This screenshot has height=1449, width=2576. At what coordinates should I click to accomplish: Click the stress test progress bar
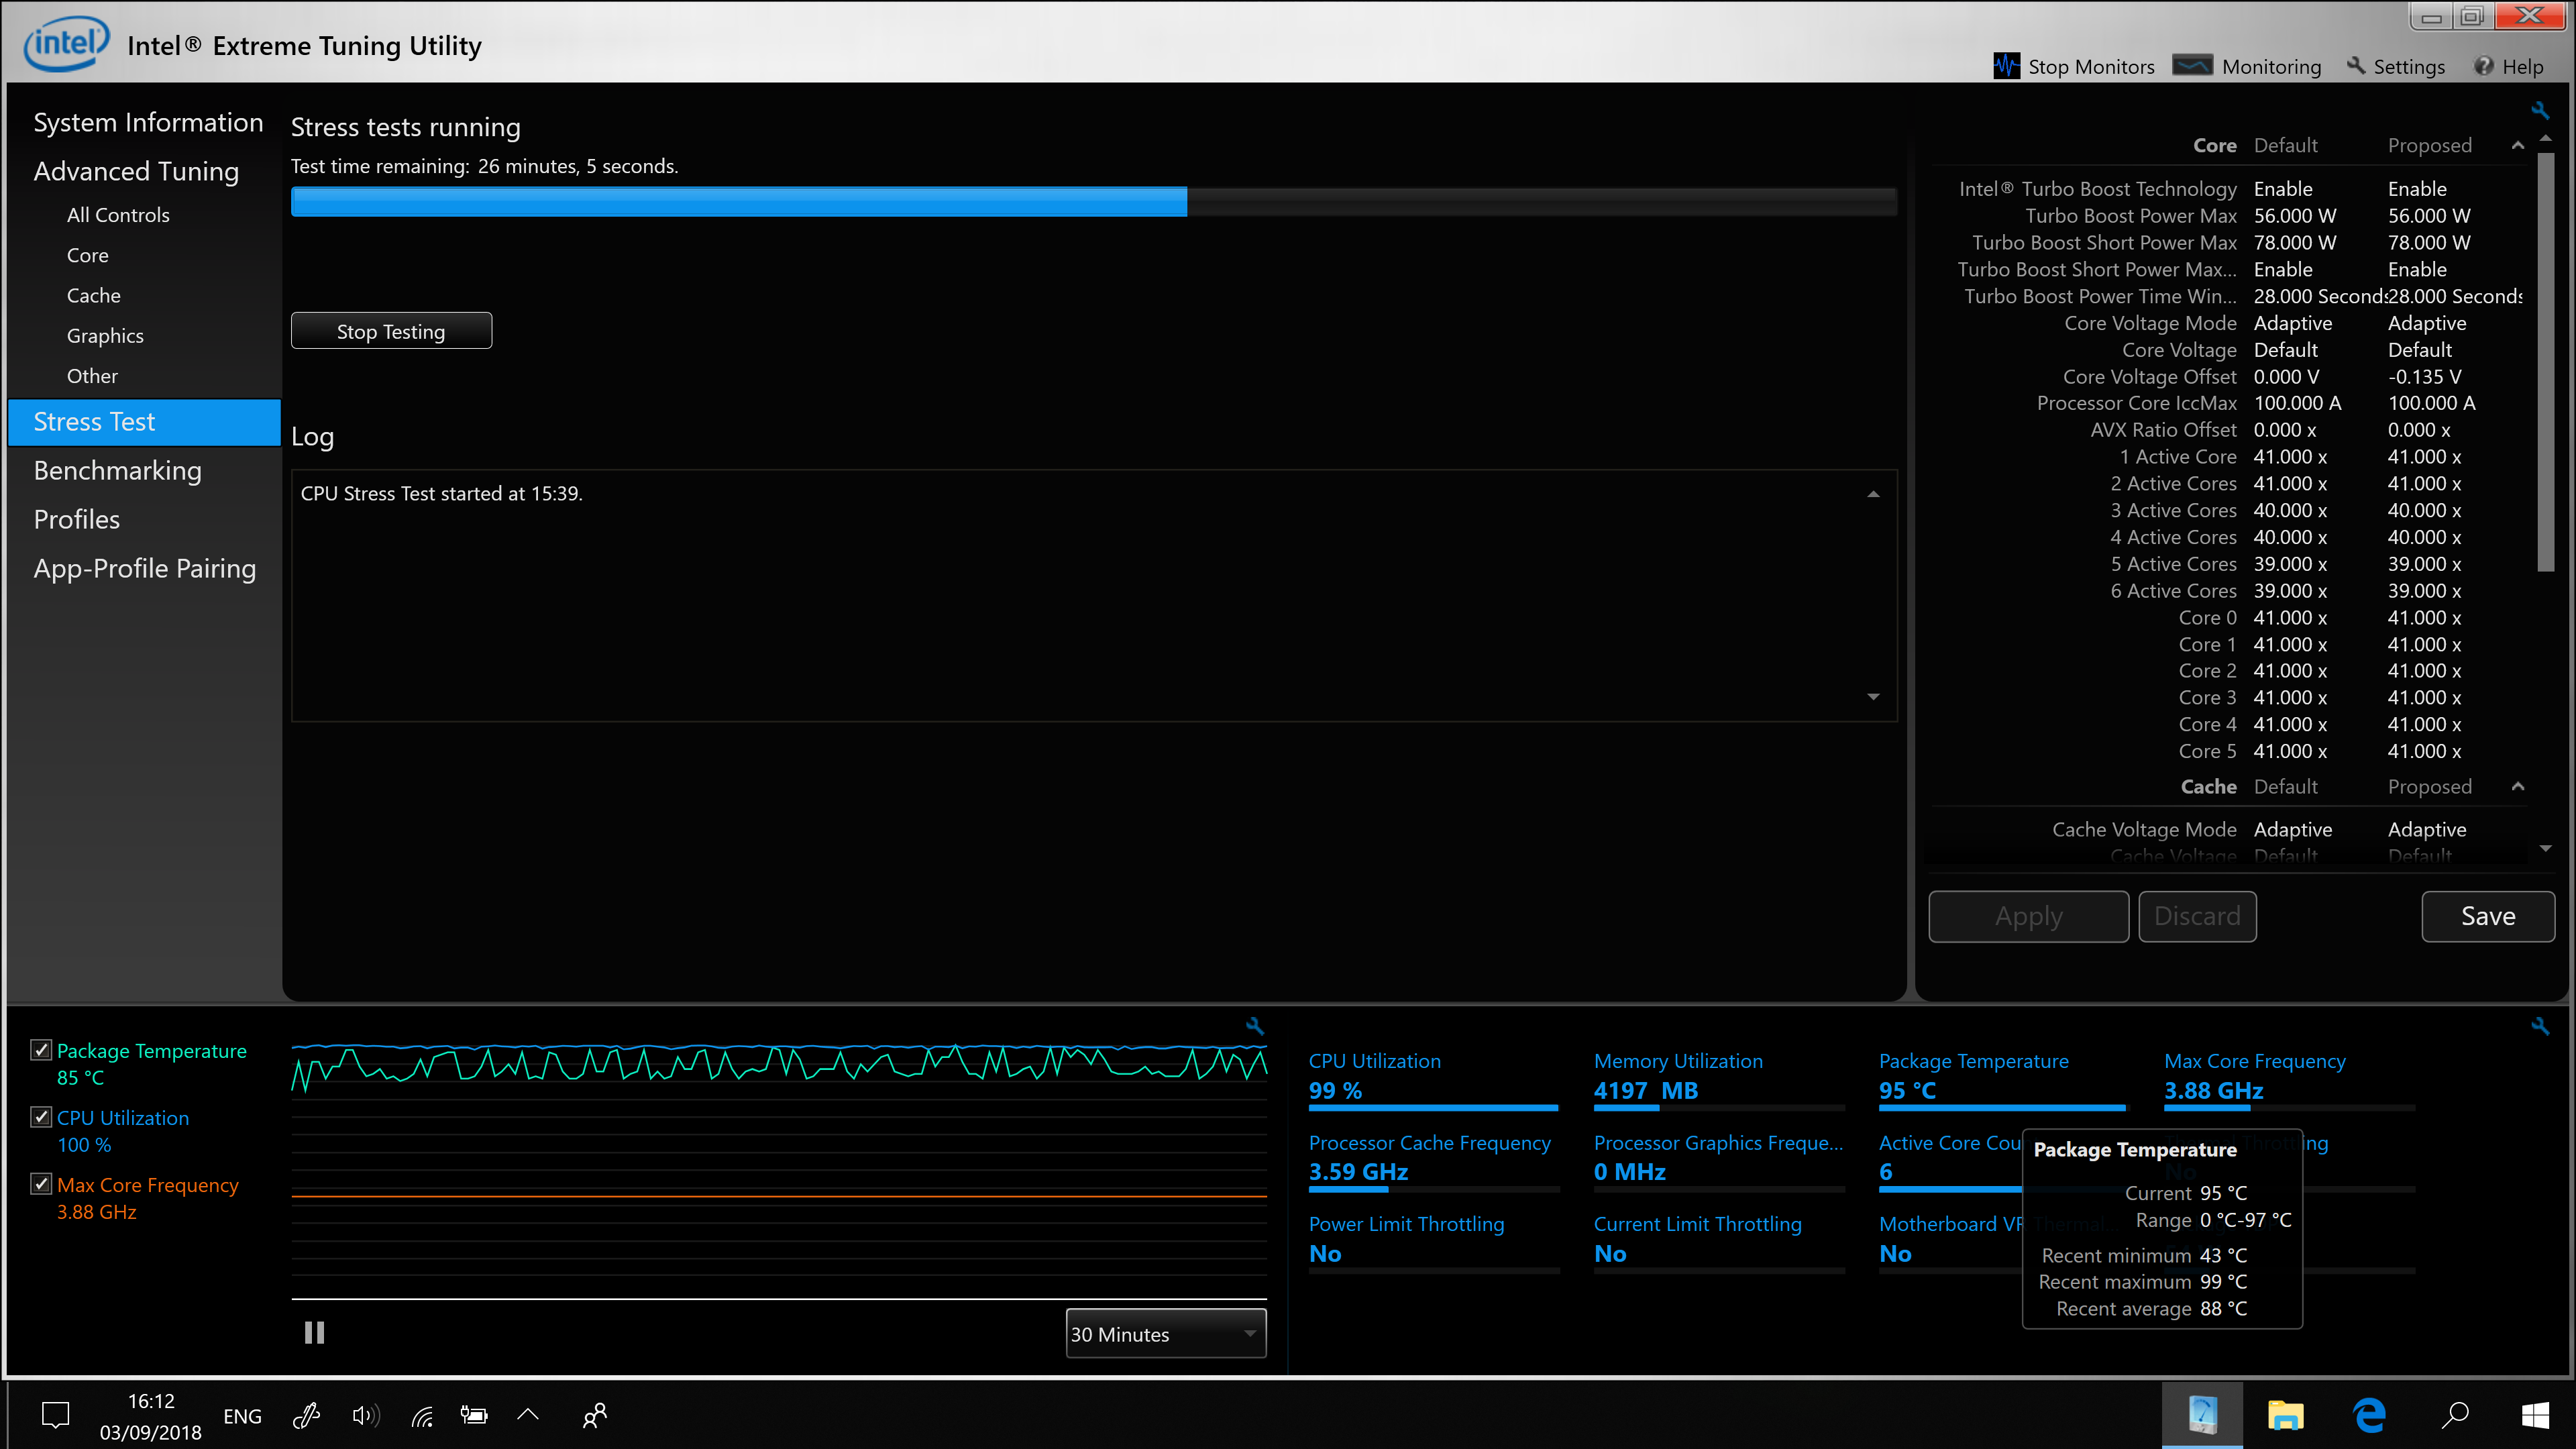click(1094, 202)
